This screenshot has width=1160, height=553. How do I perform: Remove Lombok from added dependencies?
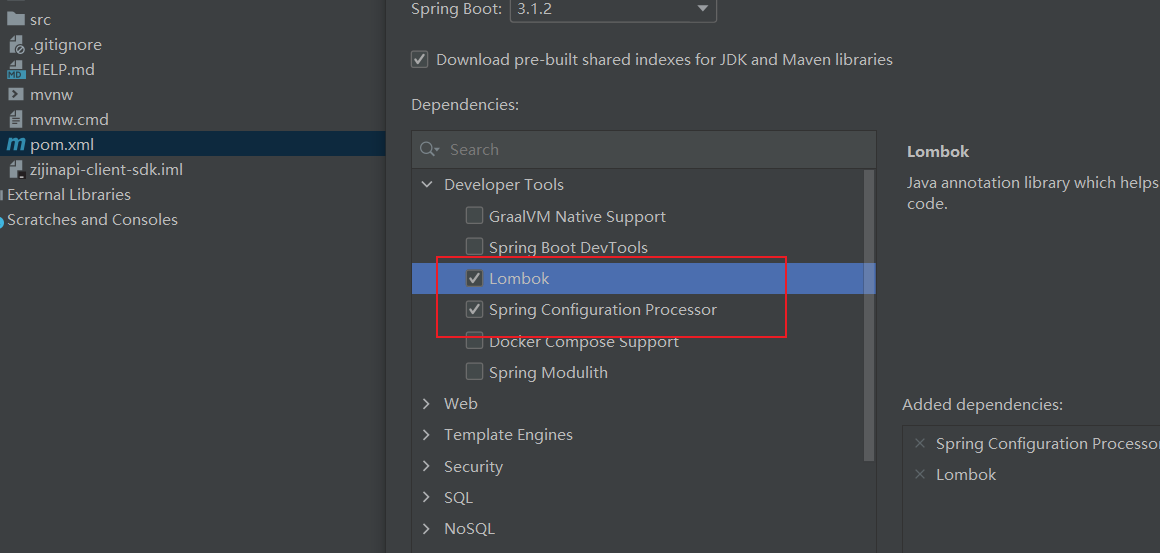click(x=920, y=475)
